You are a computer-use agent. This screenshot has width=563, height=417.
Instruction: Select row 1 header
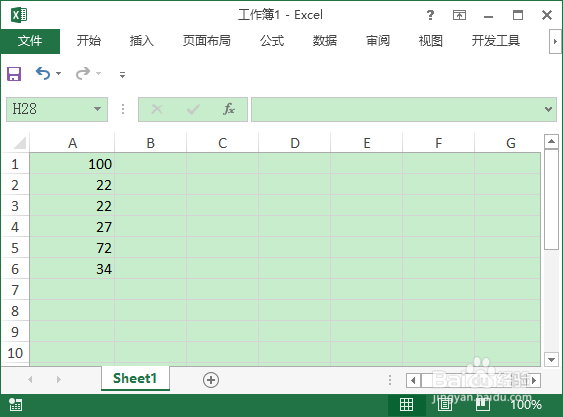tap(15, 164)
